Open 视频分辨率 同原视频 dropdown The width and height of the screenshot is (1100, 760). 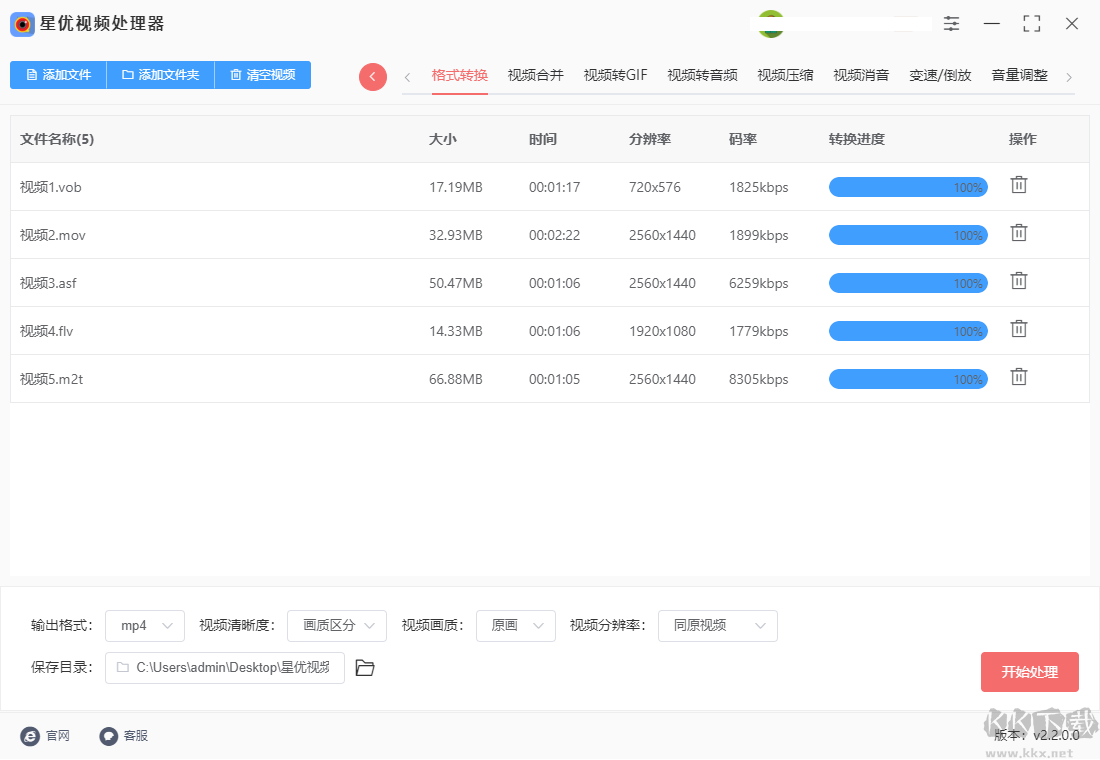coord(718,626)
